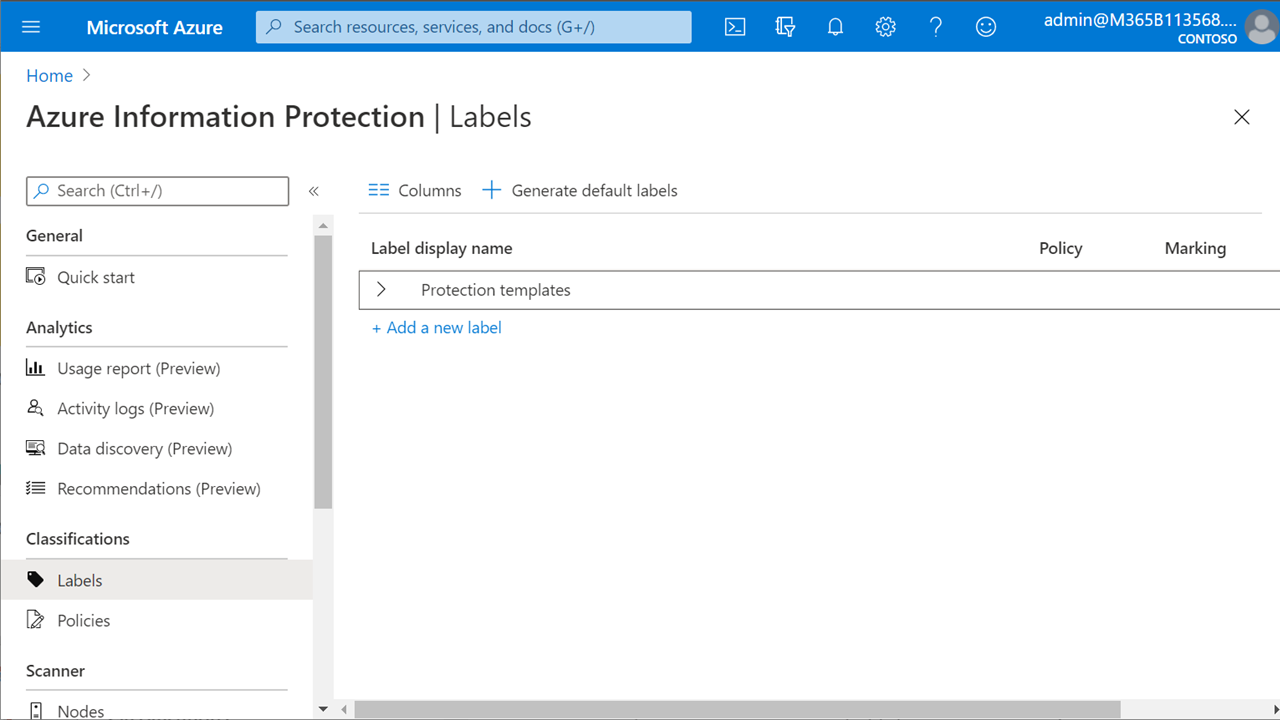The height and width of the screenshot is (720, 1280).
Task: Click the plus icon for default labels
Action: click(x=491, y=190)
